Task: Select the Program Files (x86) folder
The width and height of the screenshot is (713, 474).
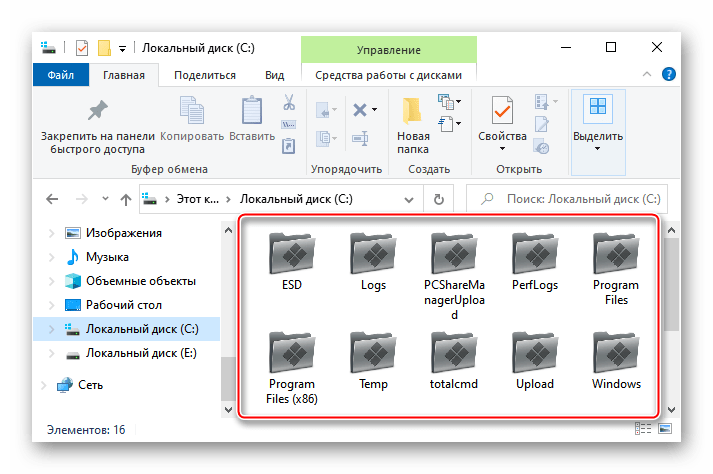Action: pos(292,368)
